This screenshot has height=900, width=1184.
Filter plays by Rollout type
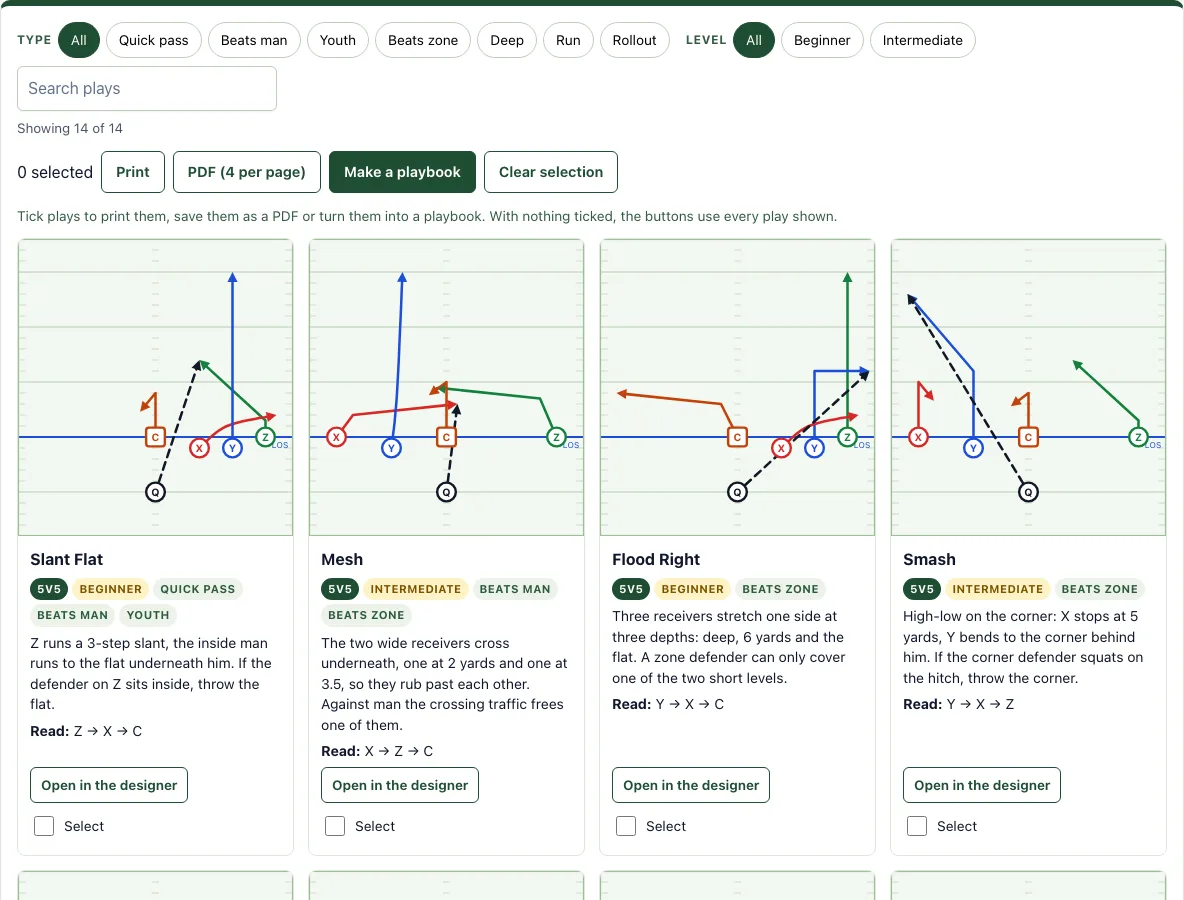(634, 40)
